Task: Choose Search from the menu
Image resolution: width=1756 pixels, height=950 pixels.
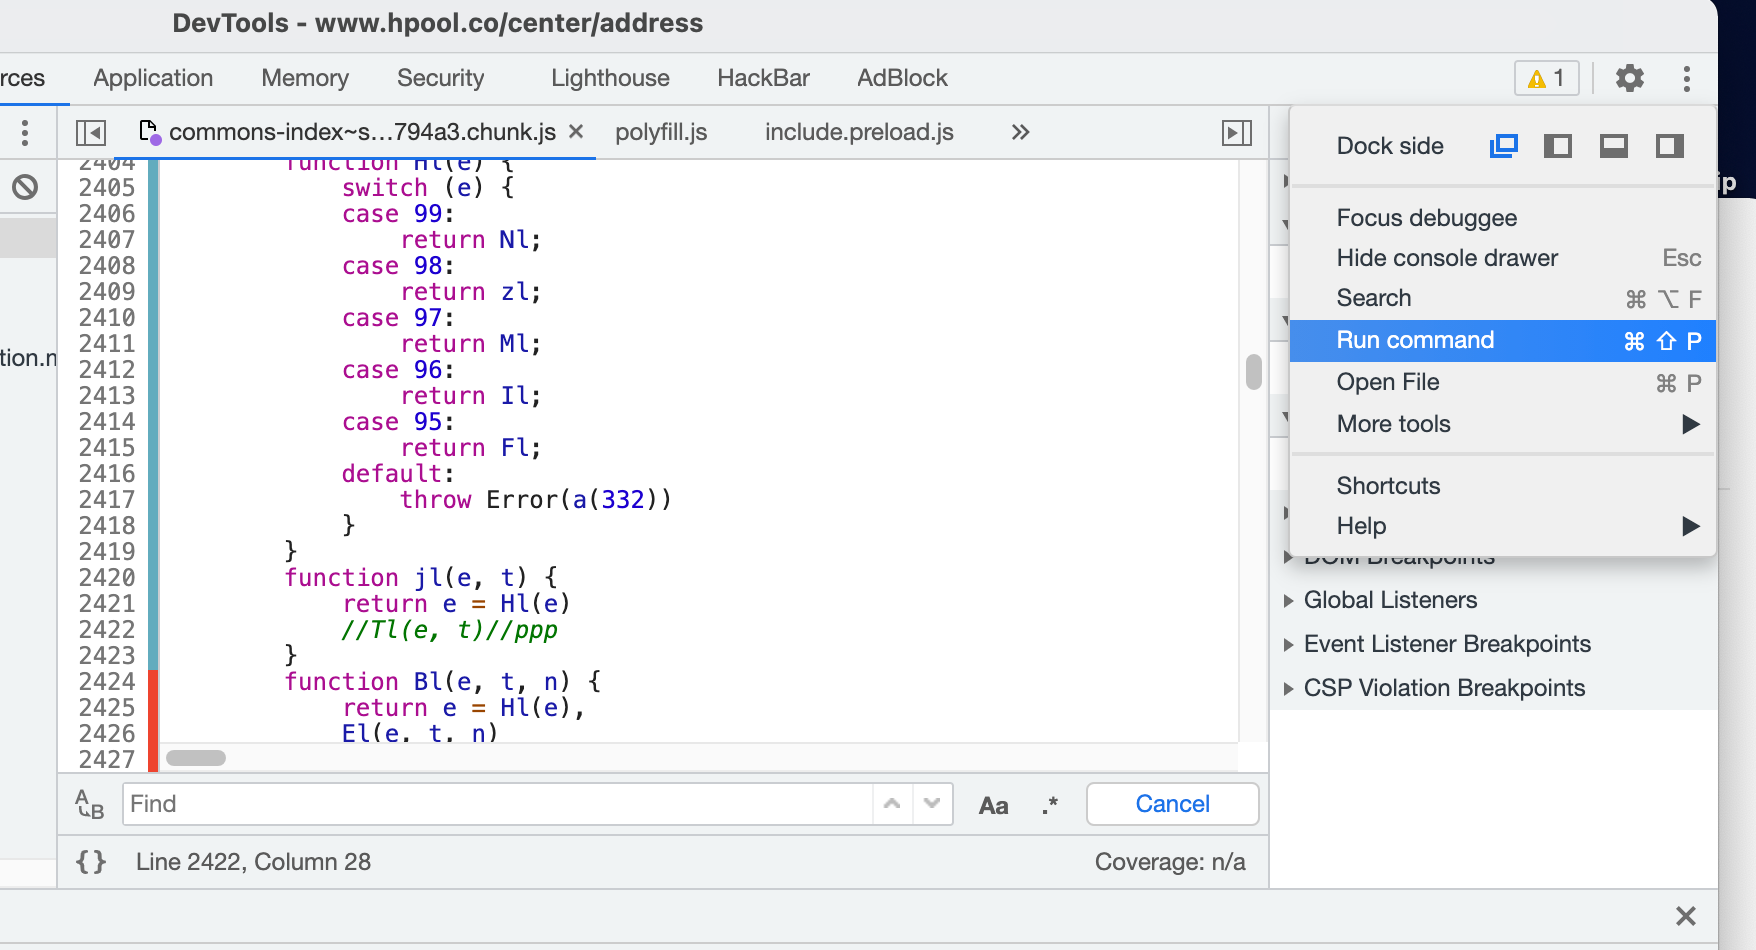Action: (1503, 298)
